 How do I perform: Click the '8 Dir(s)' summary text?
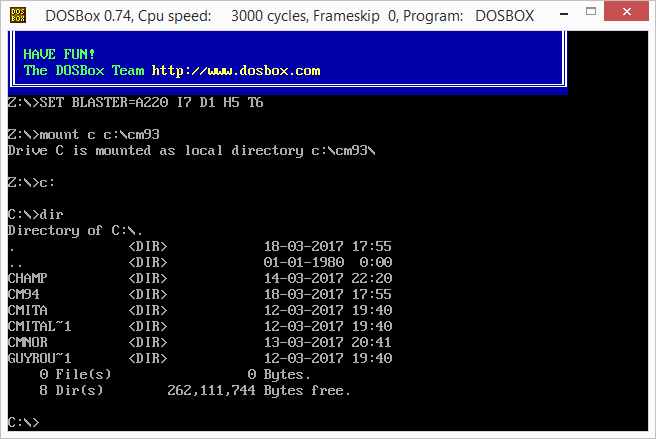pyautogui.click(x=72, y=390)
